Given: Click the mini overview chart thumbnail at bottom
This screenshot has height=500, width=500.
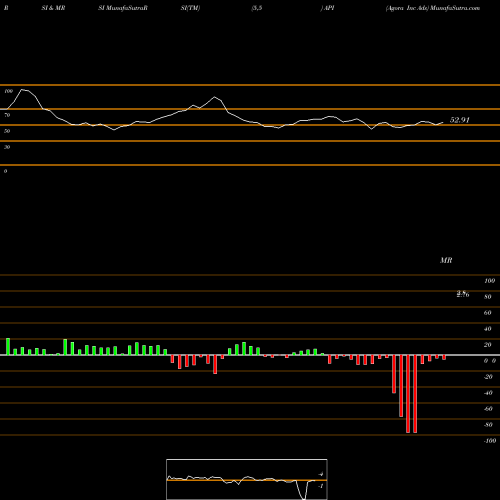Looking at the screenshot, I should point(247,479).
